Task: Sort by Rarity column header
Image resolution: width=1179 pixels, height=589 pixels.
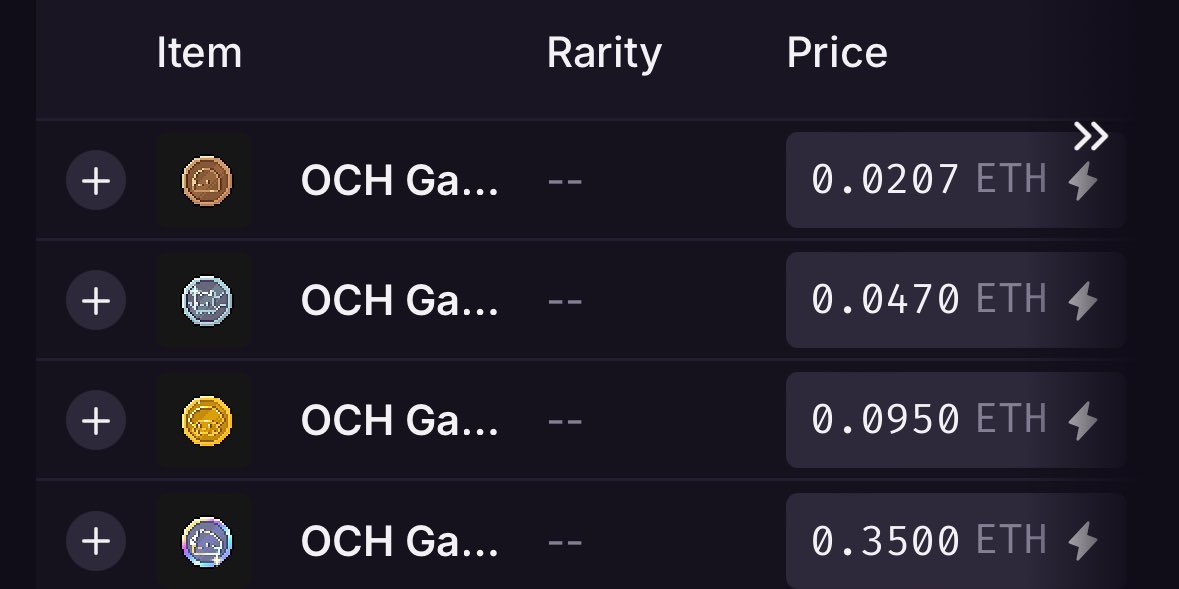Action: 604,54
